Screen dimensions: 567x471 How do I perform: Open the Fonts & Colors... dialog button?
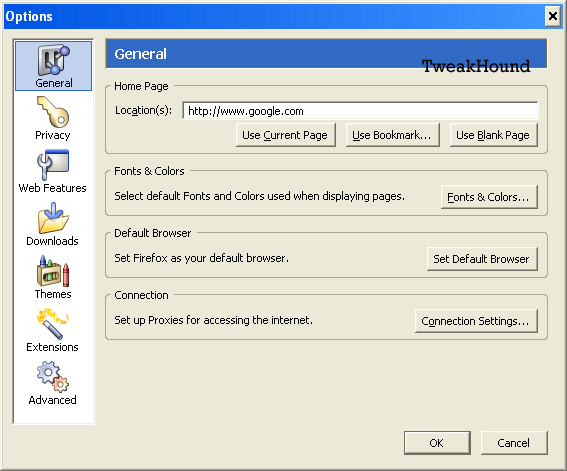click(x=489, y=197)
